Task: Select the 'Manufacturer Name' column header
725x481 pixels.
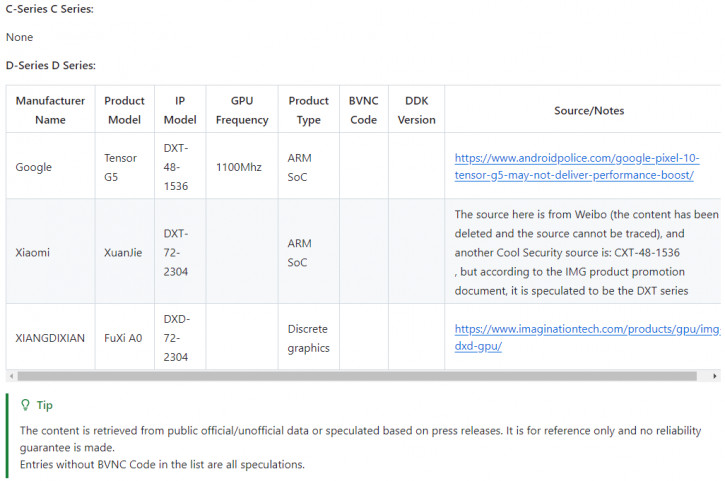Action: tap(50, 110)
